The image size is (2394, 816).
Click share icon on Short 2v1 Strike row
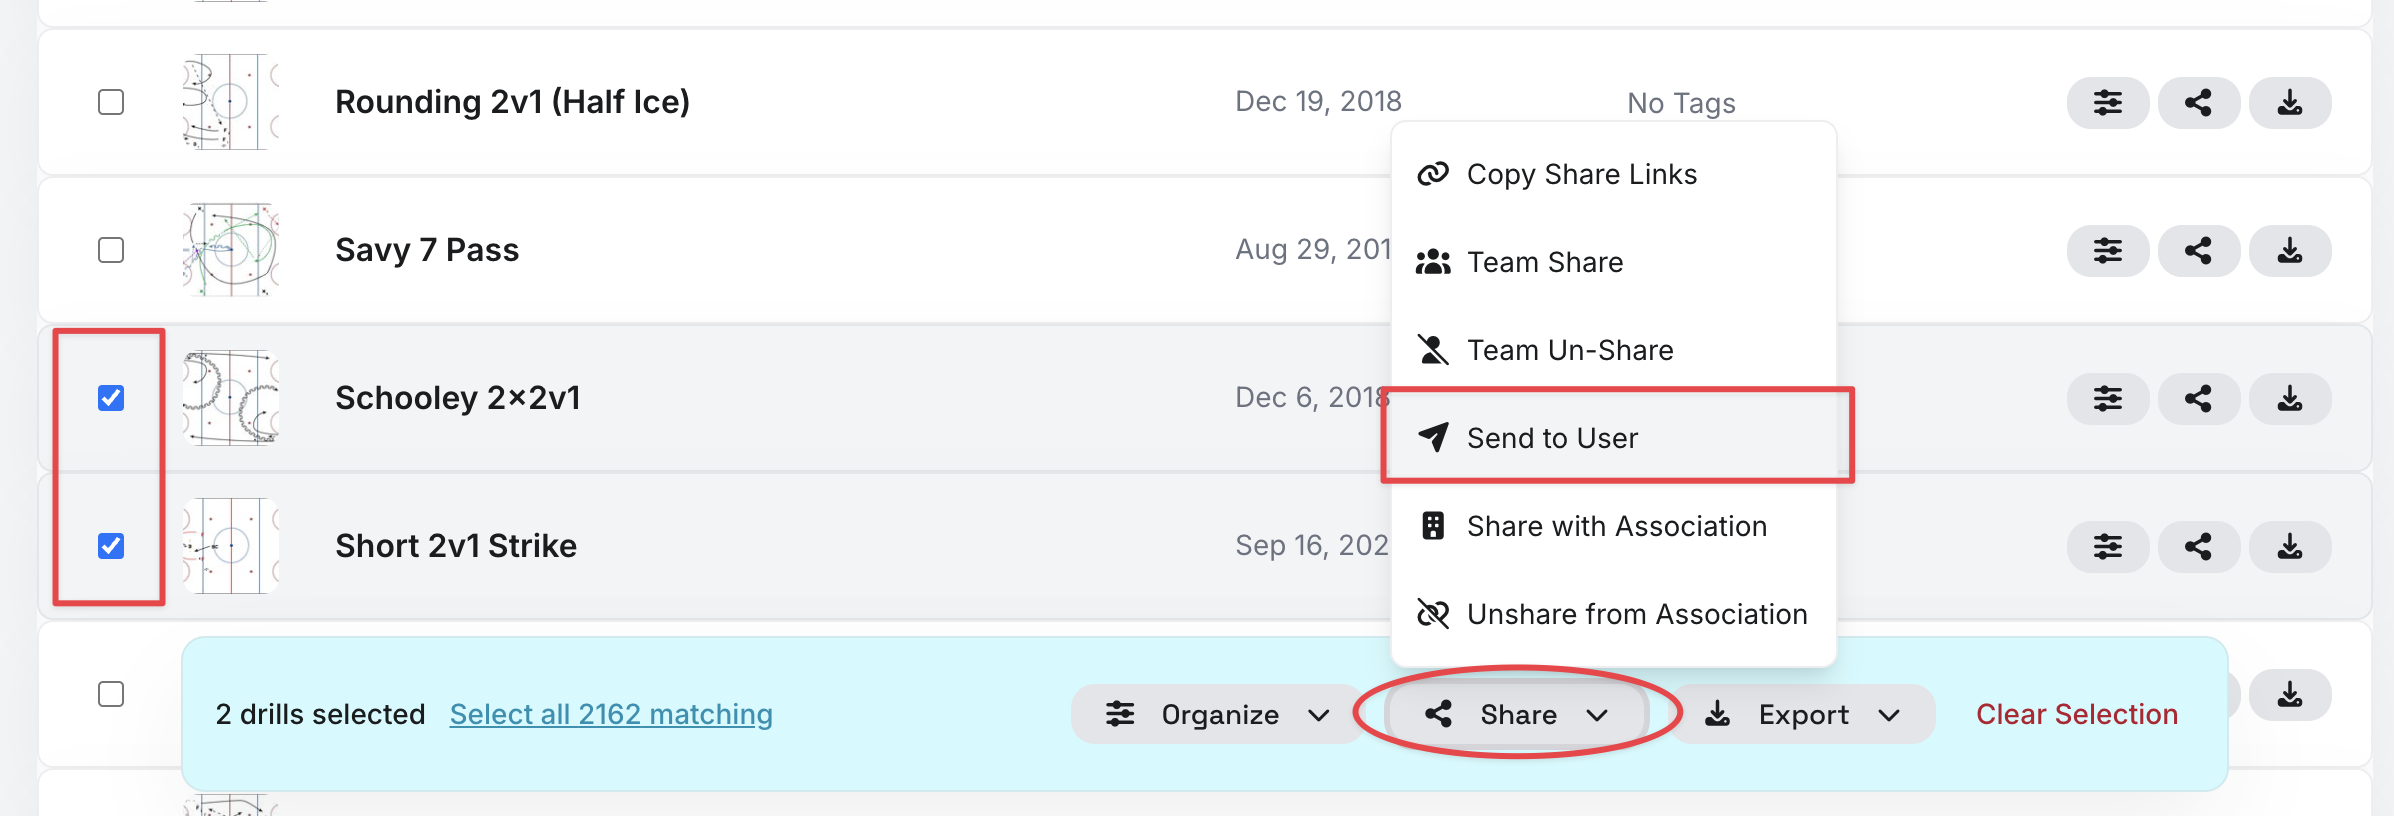pos(2198,547)
